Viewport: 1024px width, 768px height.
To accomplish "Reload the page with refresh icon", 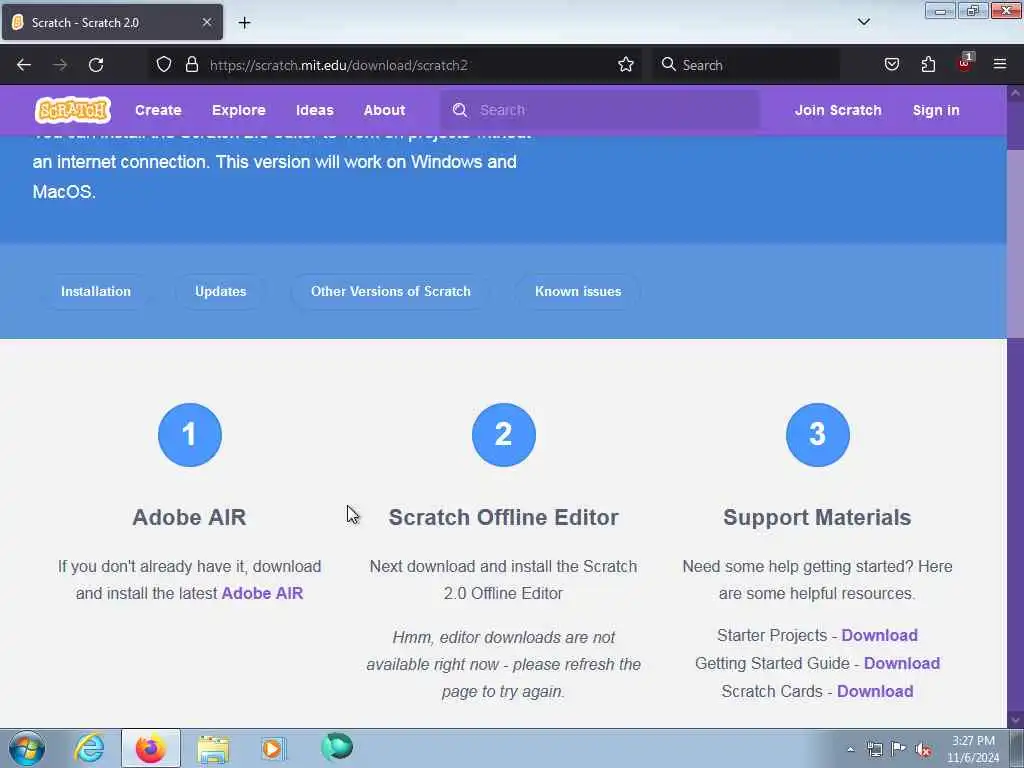I will [96, 65].
